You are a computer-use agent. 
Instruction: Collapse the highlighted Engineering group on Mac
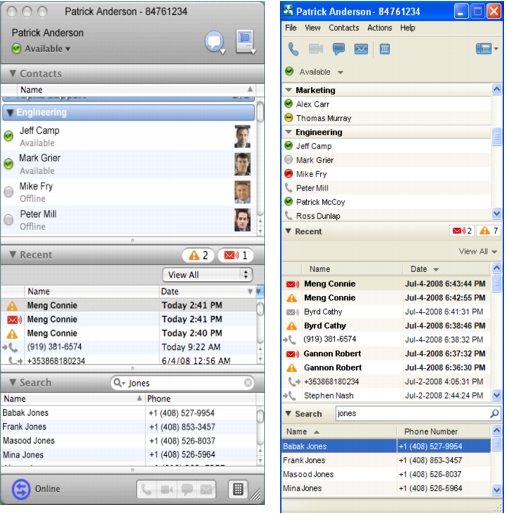(x=10, y=113)
